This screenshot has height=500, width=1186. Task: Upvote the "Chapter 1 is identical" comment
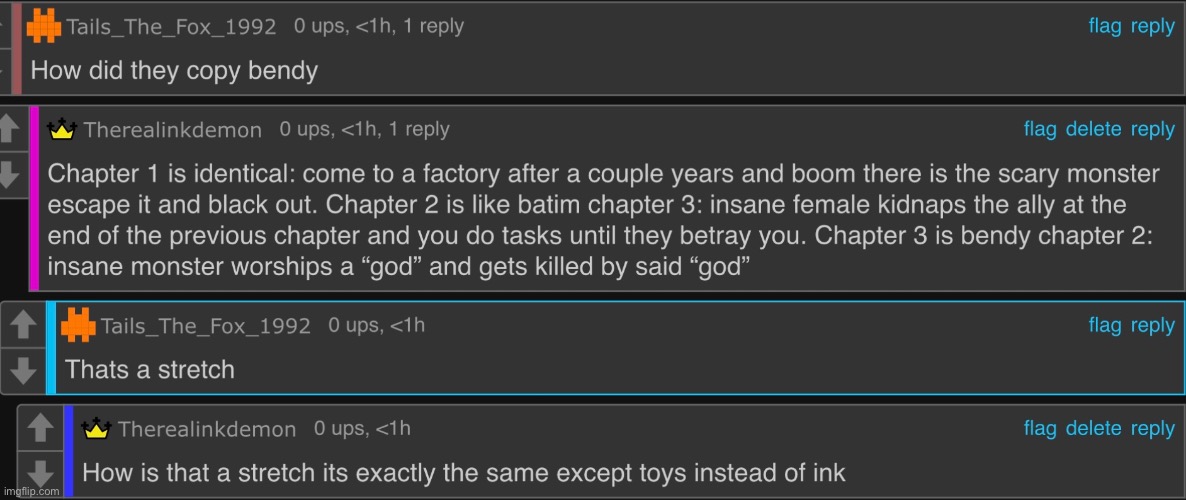[x=9, y=128]
